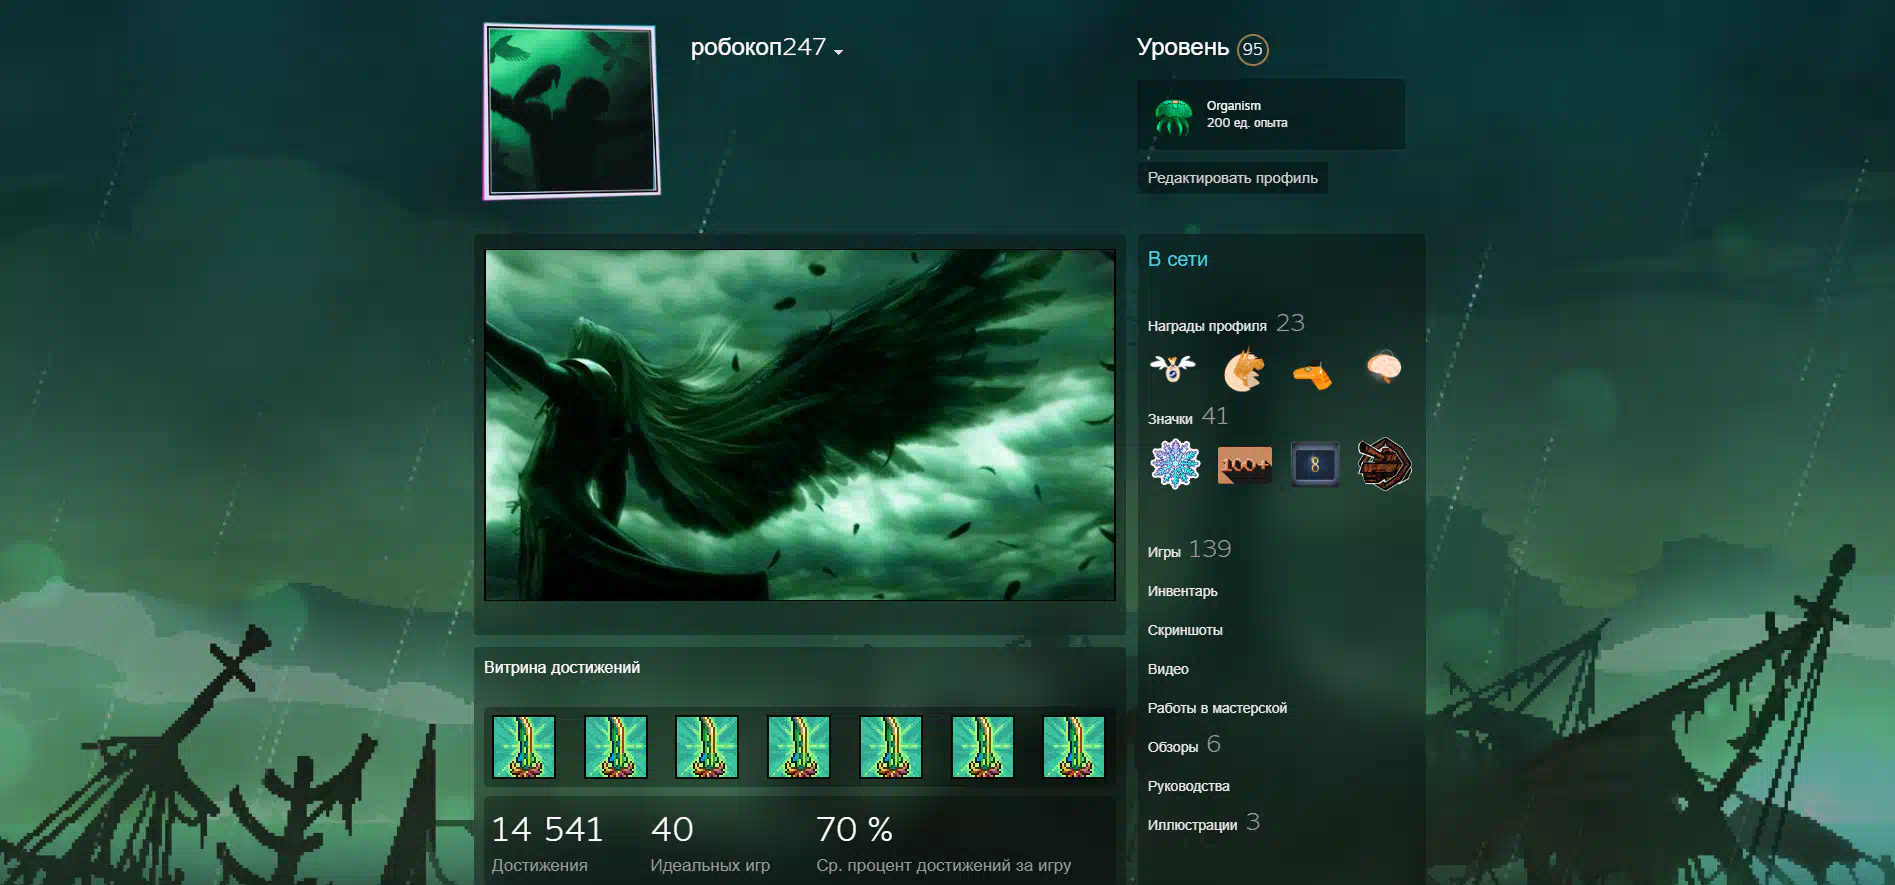Expand the робокоп247 name history dropdown arrow
The image size is (1895, 885).
pyautogui.click(x=838, y=52)
